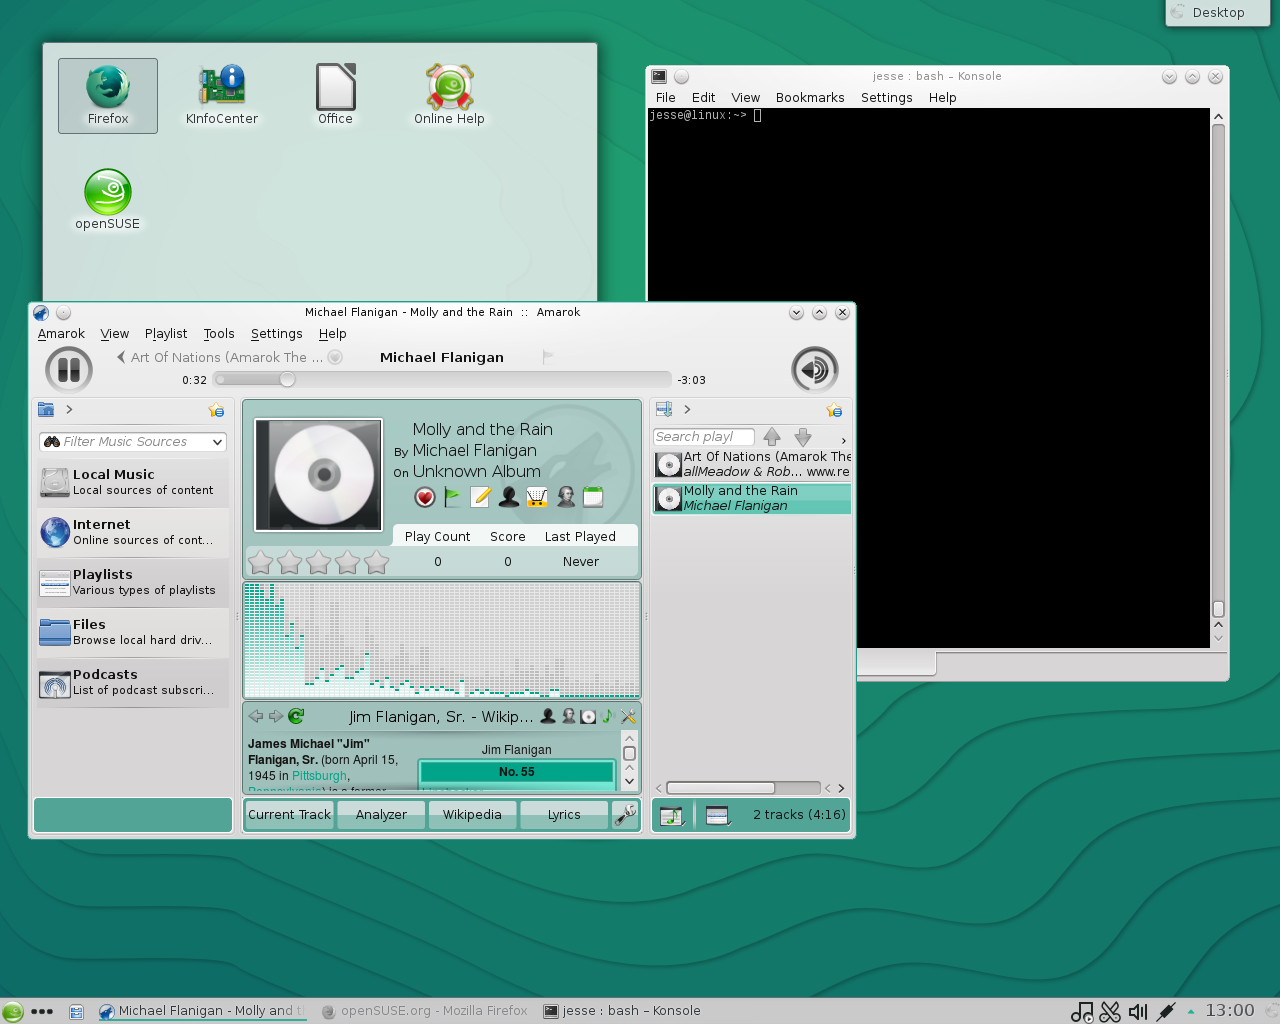Switch to the Konsole taskbar entry

coord(622,1011)
